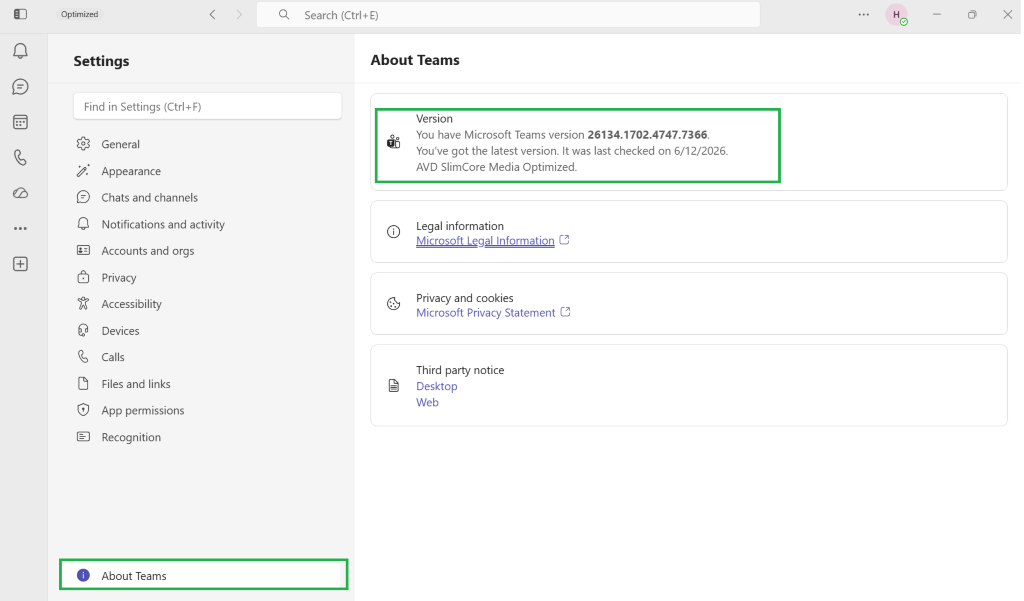Focus the Search (Ctrl+E) box
This screenshot has height=601, width=1024.
click(x=508, y=14)
